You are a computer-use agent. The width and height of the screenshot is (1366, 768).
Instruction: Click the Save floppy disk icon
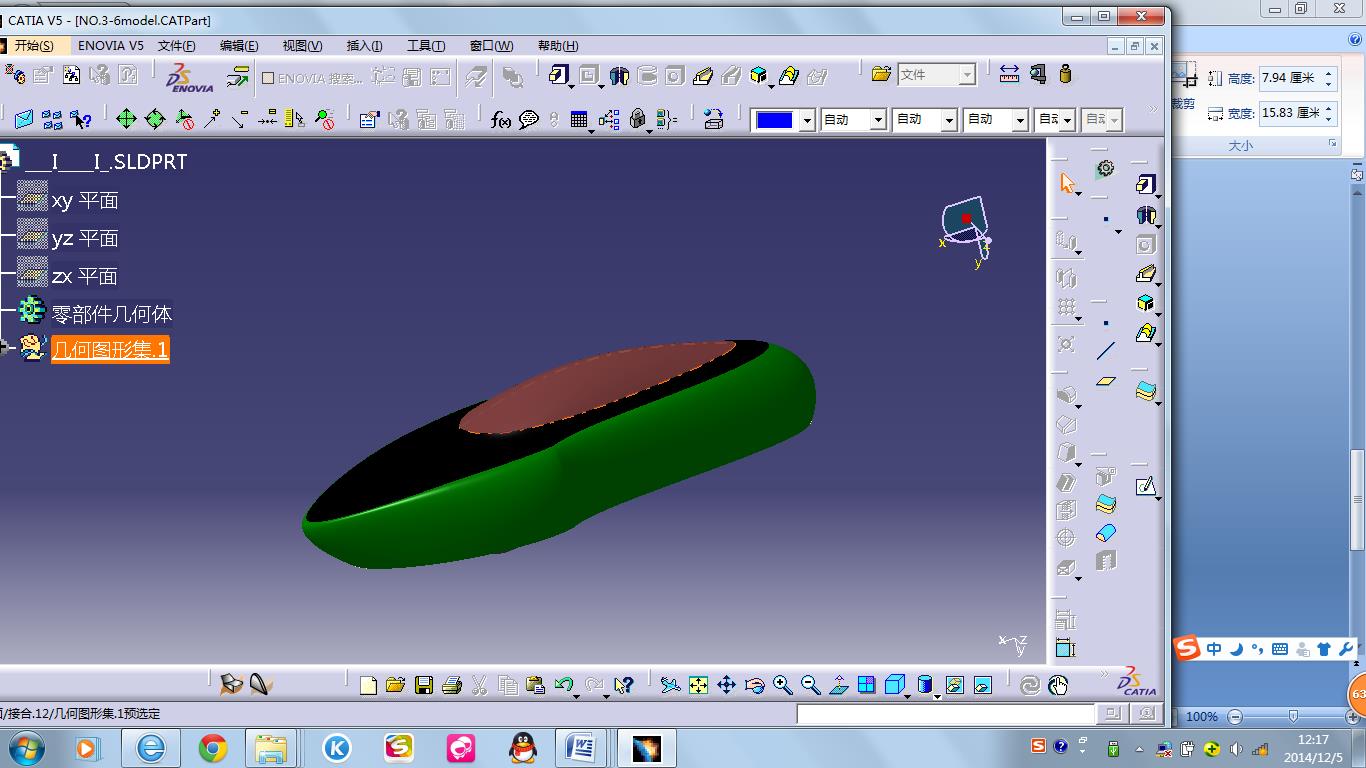[x=424, y=685]
